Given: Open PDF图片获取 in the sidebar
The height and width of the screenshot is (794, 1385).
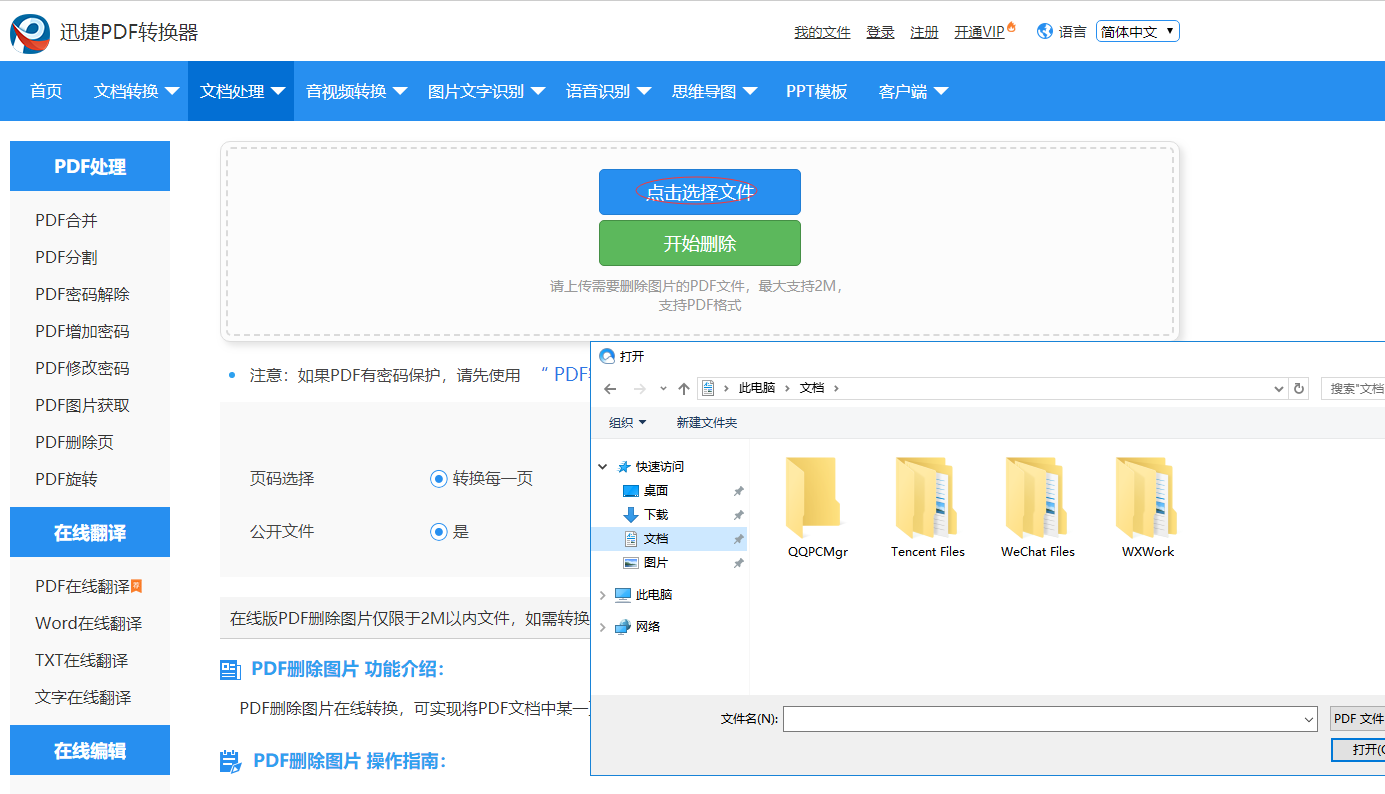Looking at the screenshot, I should click(x=82, y=405).
